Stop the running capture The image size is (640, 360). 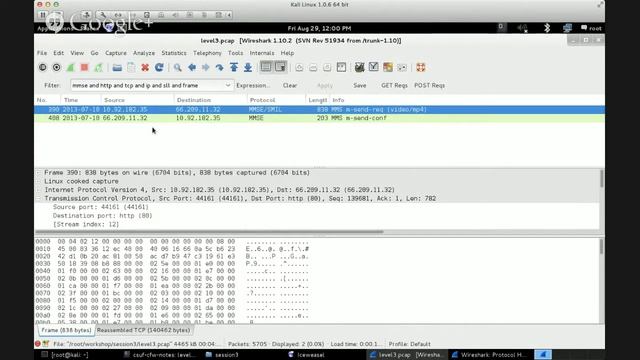click(x=84, y=67)
